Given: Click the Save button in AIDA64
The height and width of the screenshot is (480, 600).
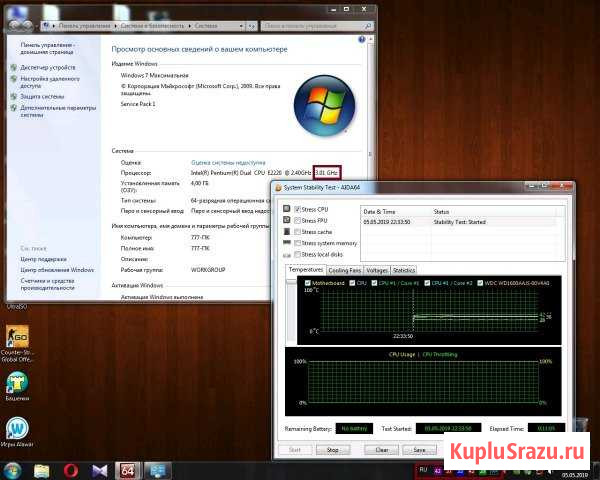Looking at the screenshot, I should (x=419, y=450).
